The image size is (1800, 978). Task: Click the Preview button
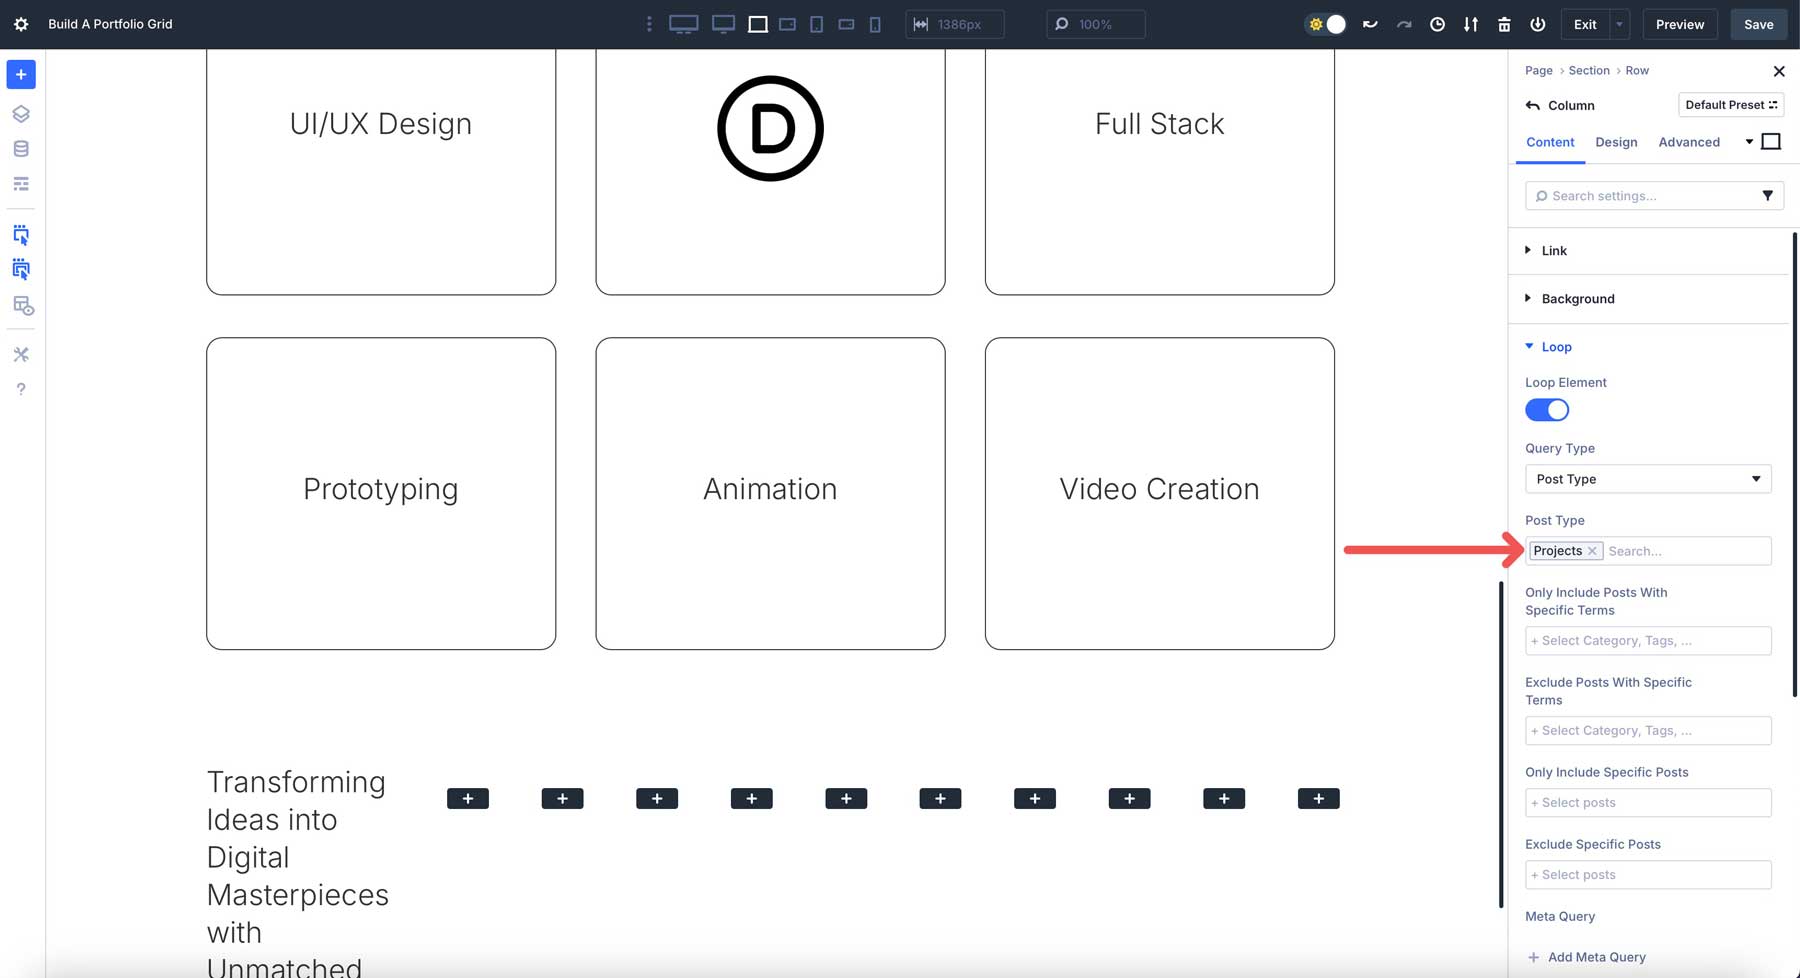[1679, 23]
